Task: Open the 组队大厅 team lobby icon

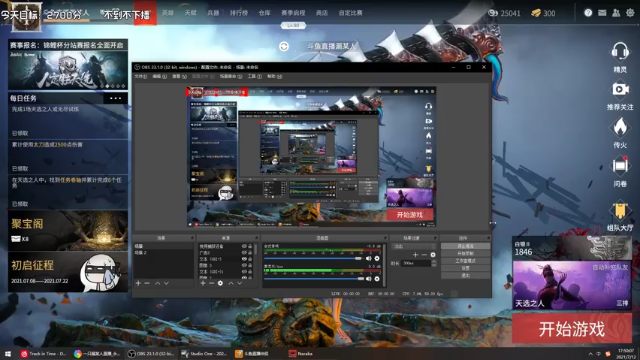Action: coord(620,210)
